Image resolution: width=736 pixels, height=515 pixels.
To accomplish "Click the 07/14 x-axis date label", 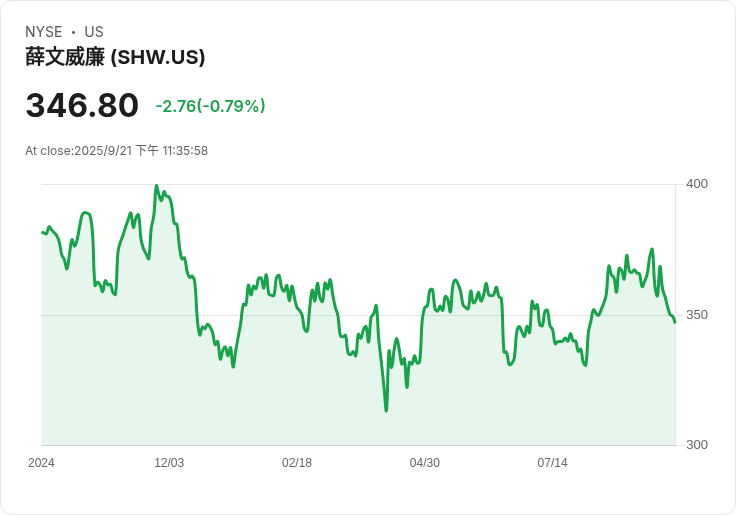I will (552, 463).
